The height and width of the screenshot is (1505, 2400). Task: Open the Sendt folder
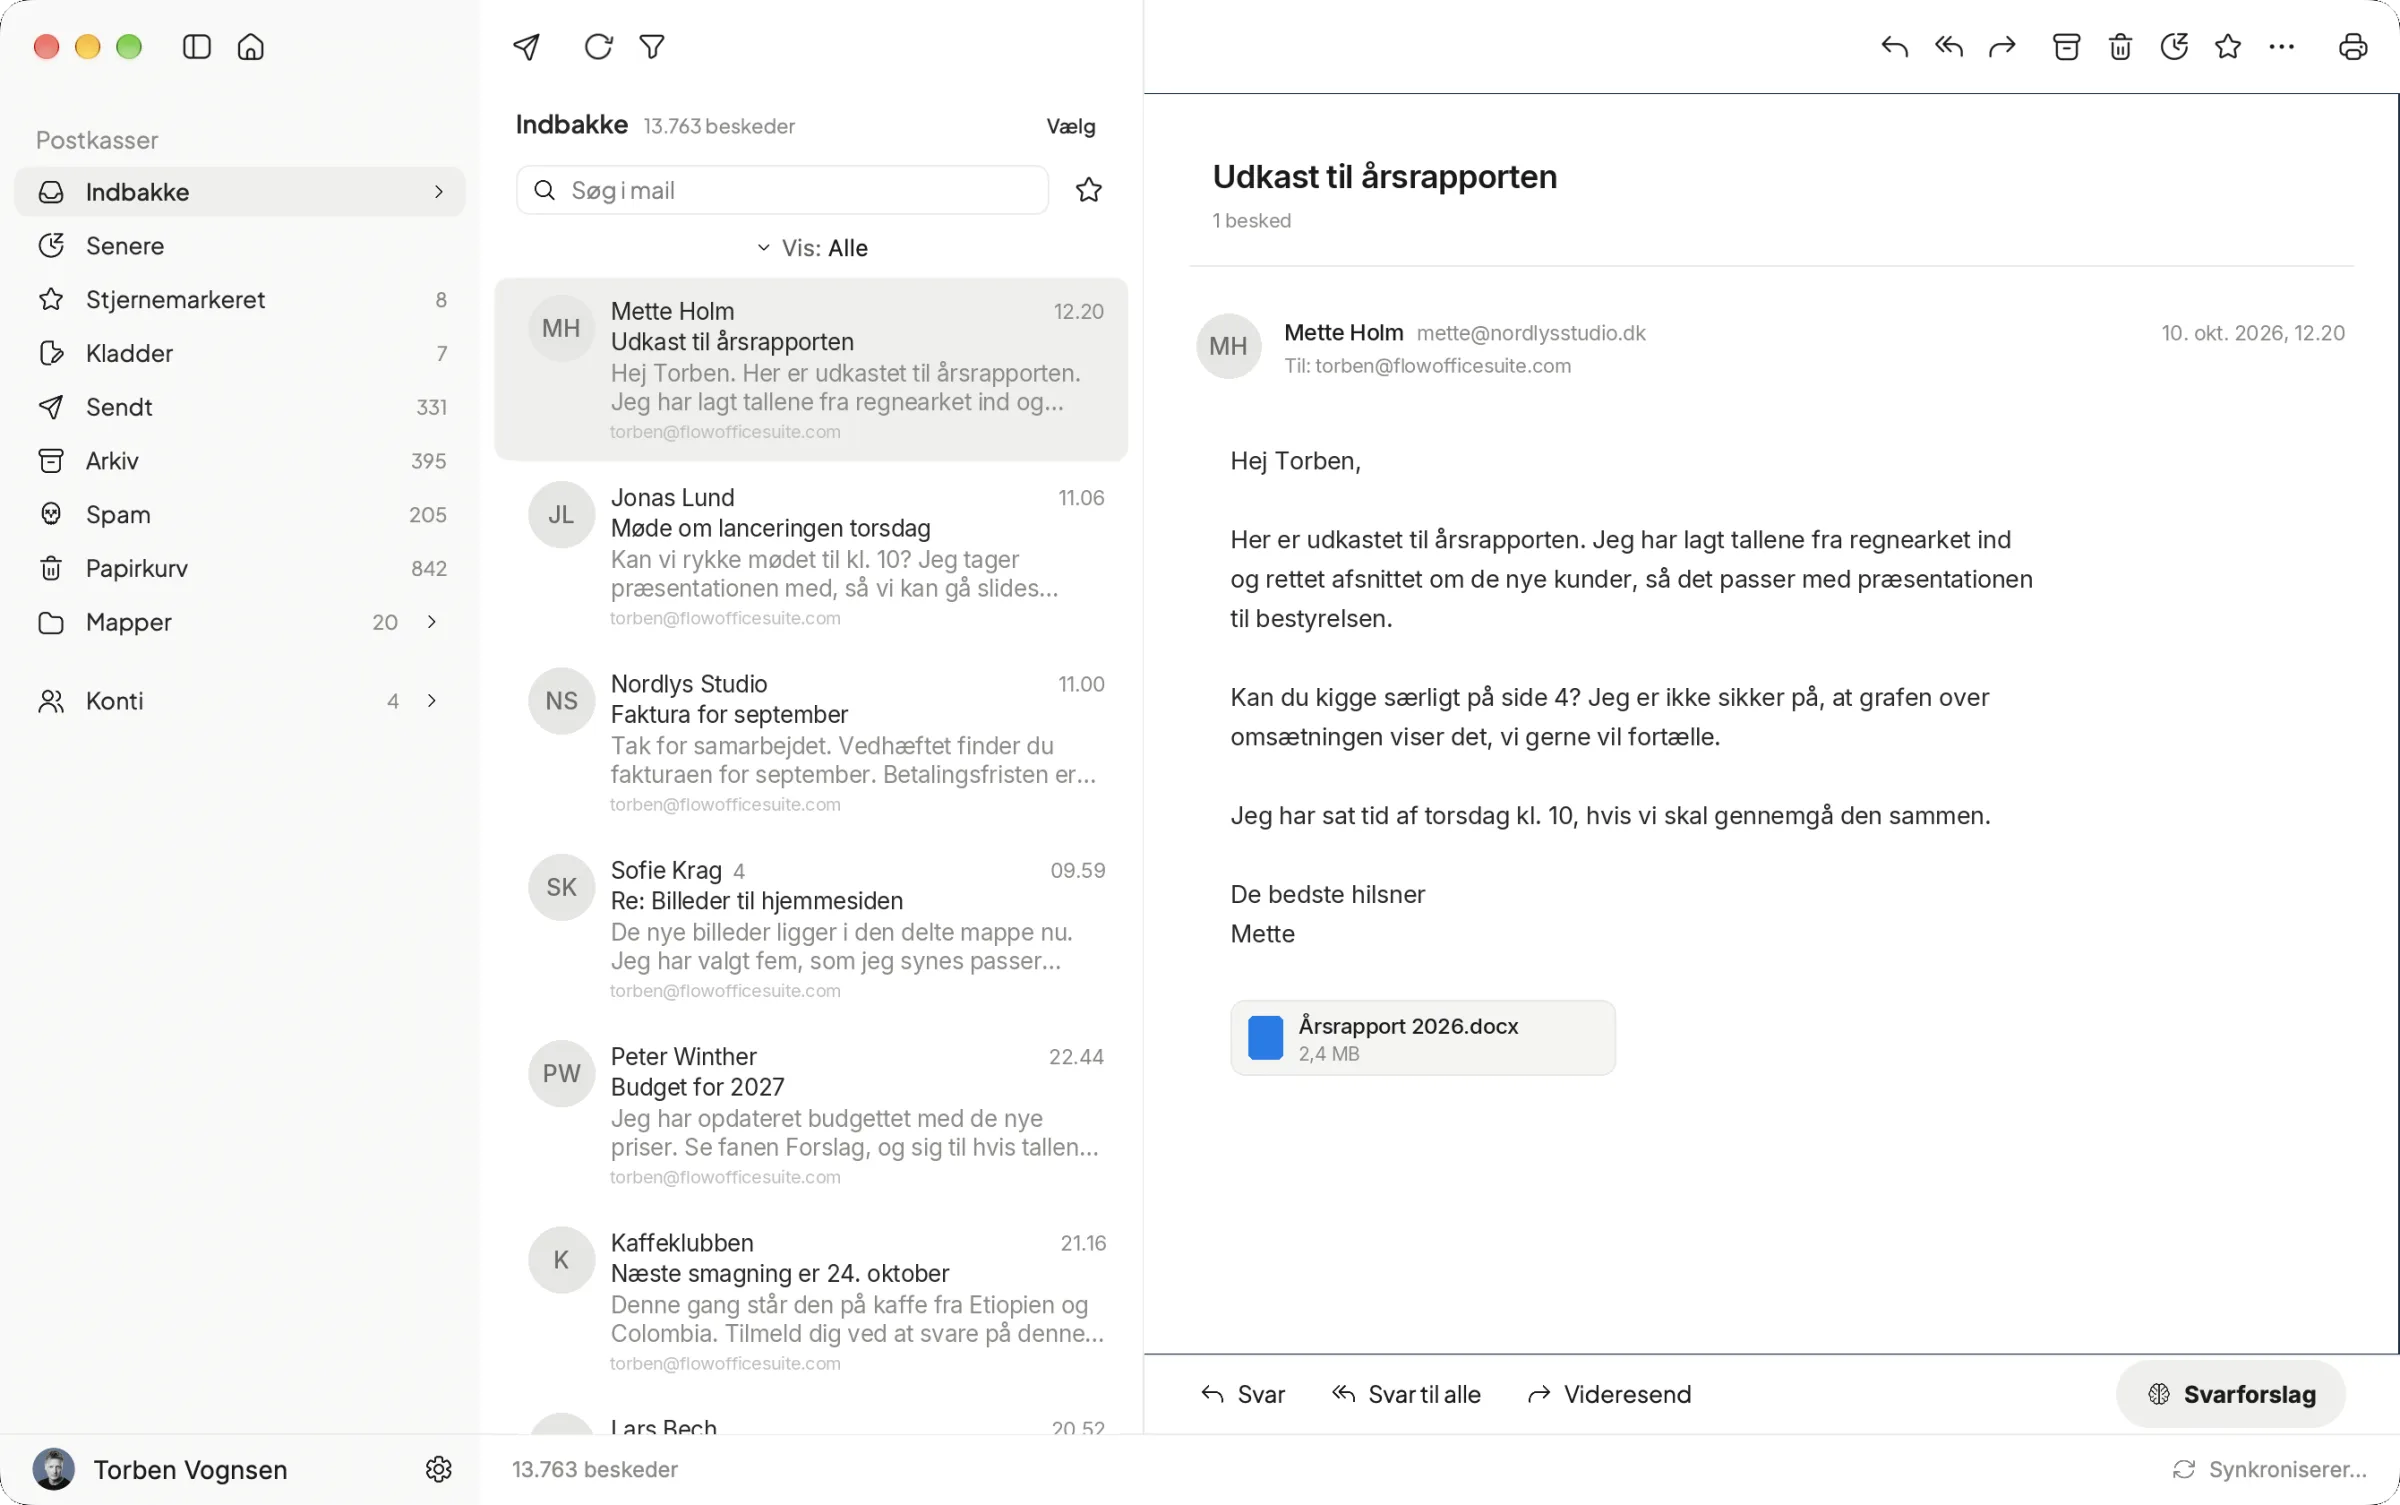[240, 407]
